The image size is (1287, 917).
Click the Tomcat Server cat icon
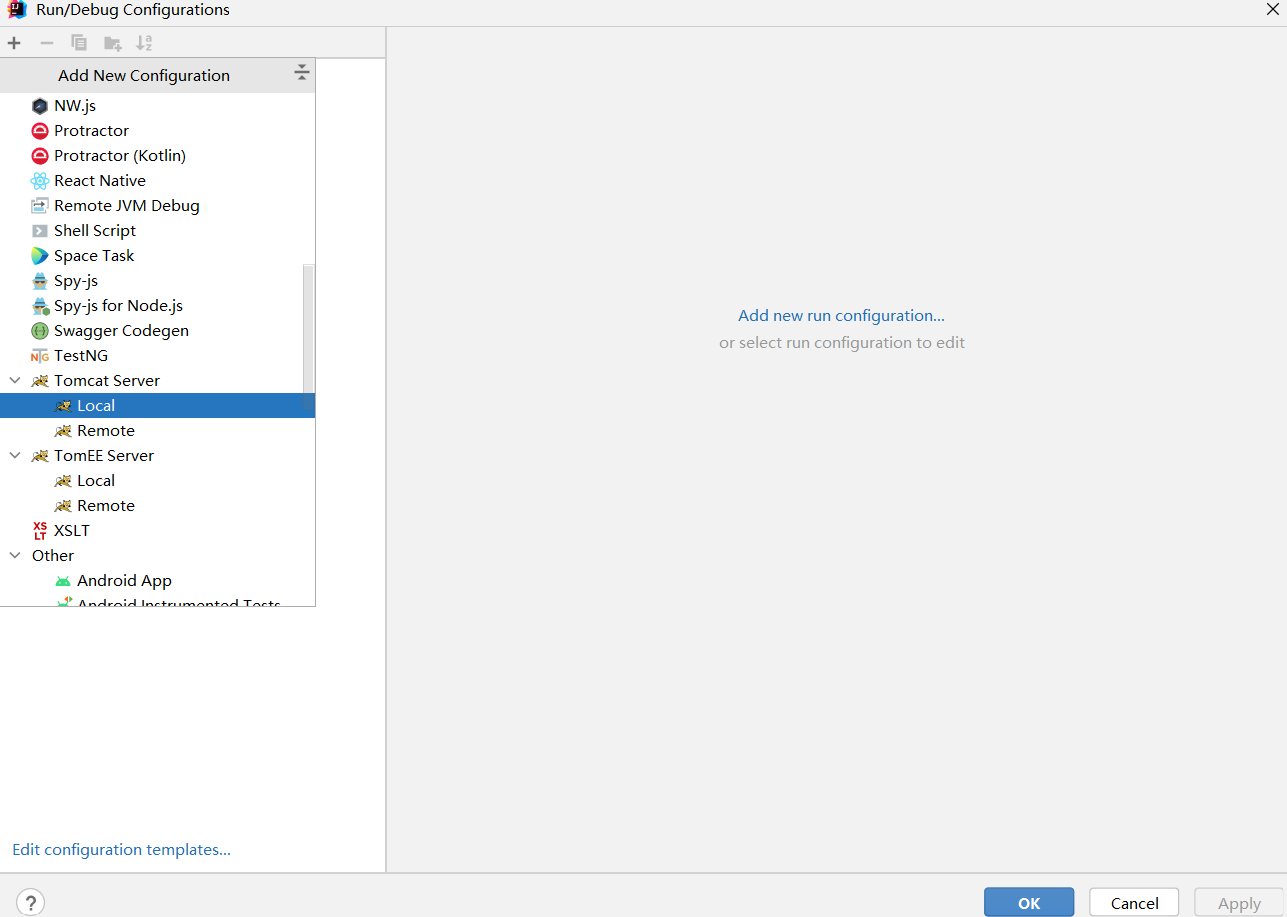click(x=40, y=381)
